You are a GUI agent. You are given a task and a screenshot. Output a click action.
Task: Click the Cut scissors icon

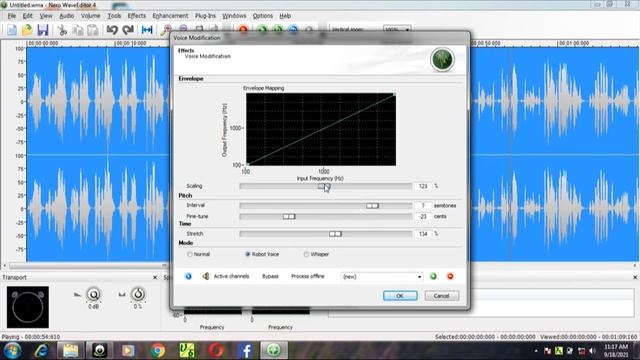click(x=62, y=30)
